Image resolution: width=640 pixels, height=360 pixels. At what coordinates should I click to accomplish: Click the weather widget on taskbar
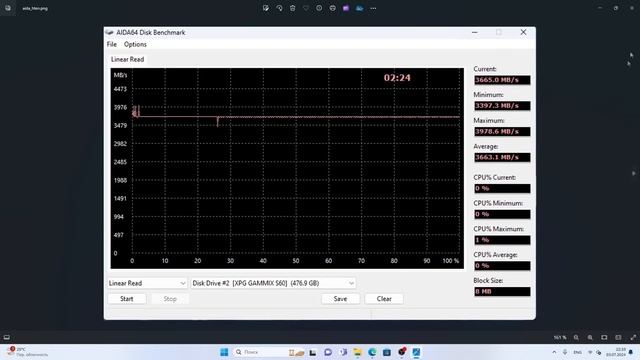[x=28, y=352]
